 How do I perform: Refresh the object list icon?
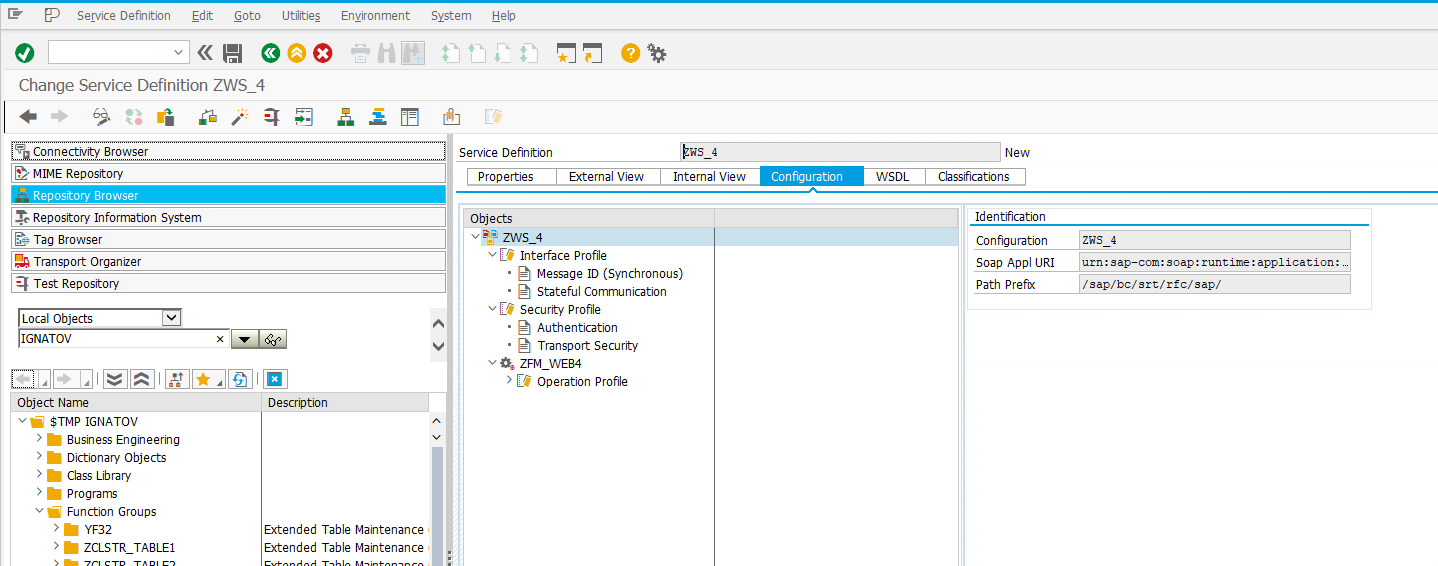[239, 379]
